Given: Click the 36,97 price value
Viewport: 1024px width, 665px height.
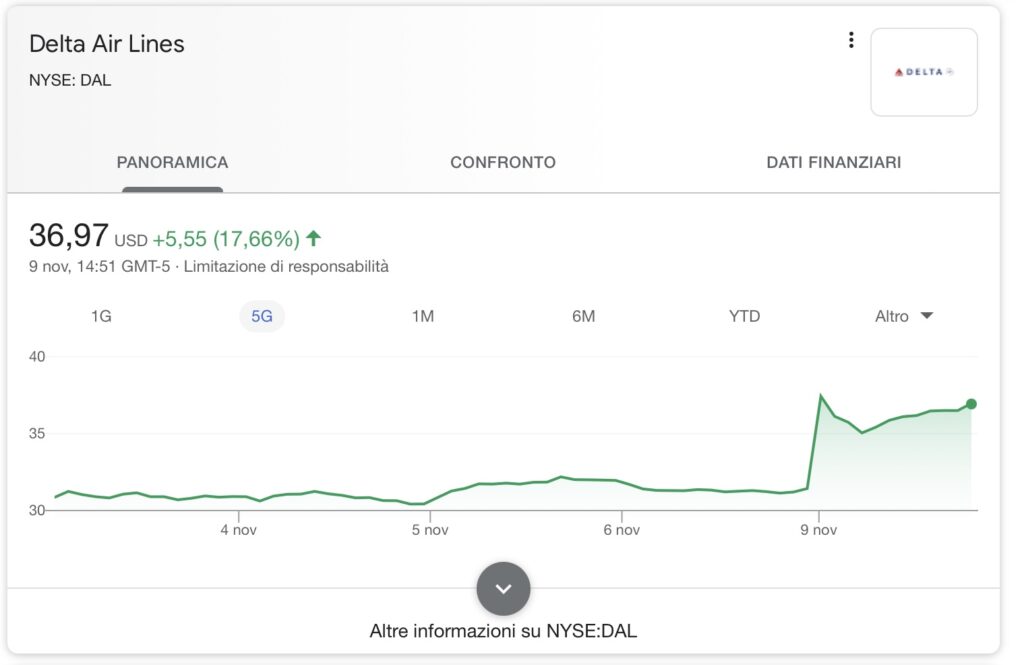Looking at the screenshot, I should 69,235.
